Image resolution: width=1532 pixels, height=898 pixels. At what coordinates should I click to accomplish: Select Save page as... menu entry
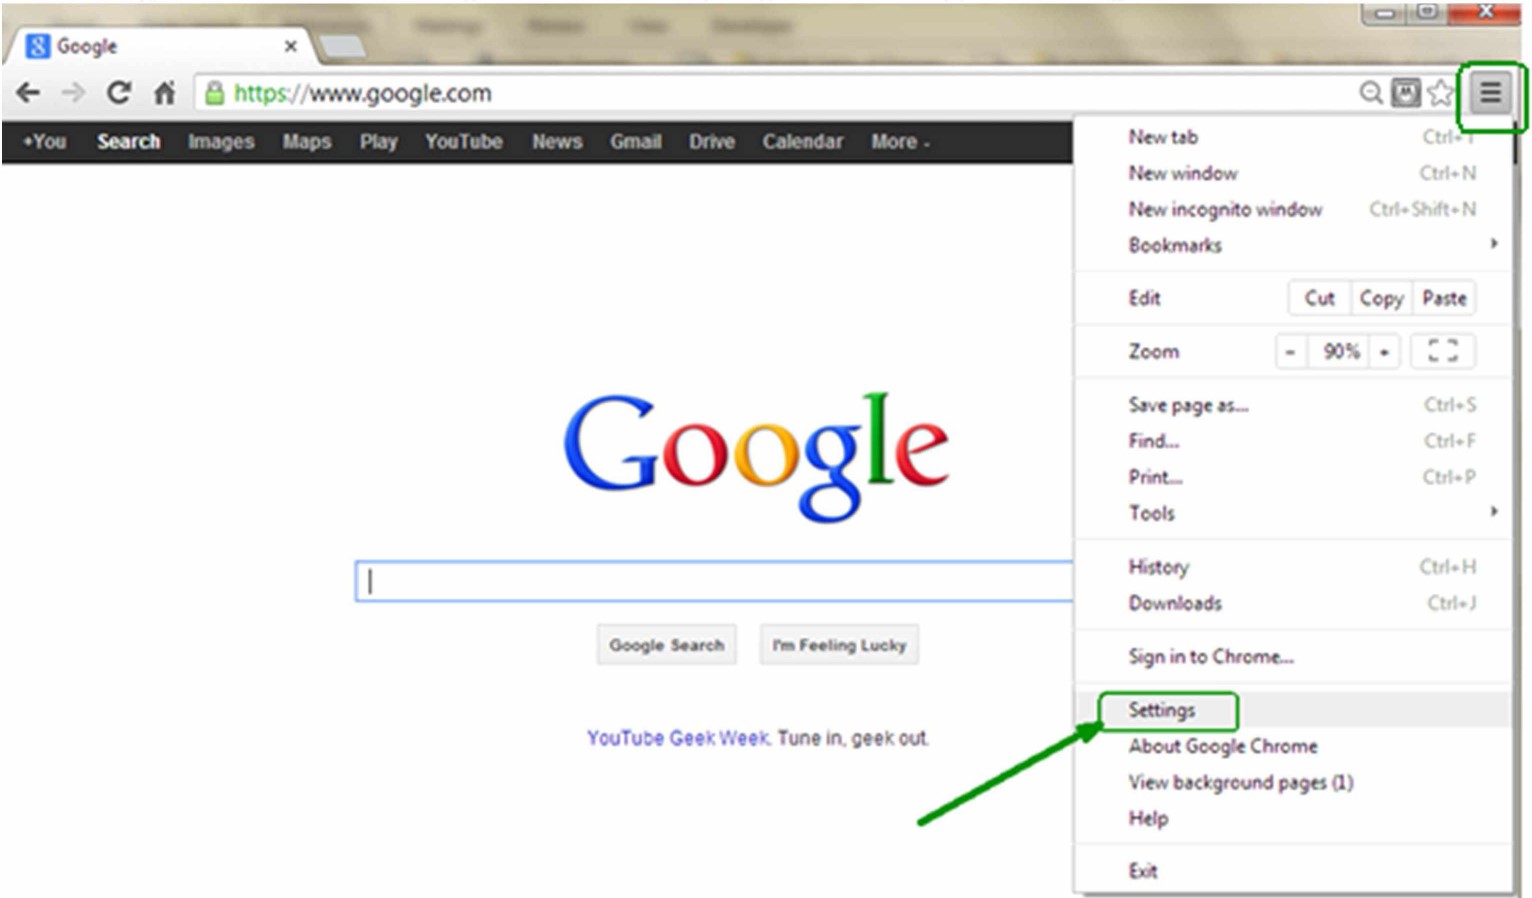tap(1294, 405)
